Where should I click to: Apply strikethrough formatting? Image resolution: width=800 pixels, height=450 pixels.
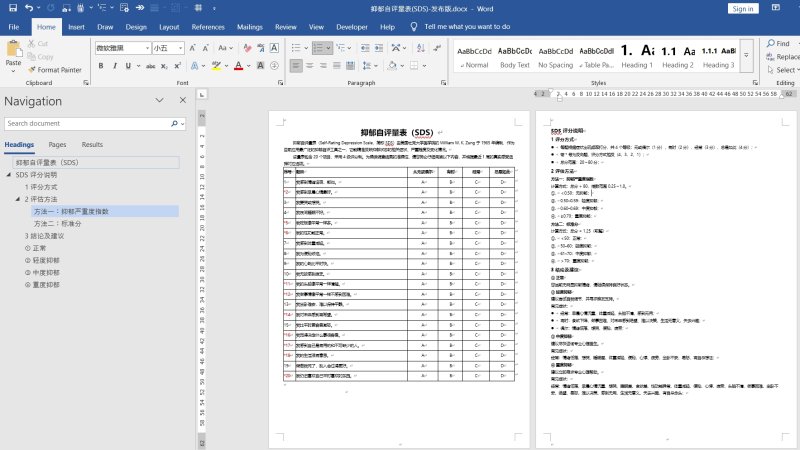click(151, 66)
